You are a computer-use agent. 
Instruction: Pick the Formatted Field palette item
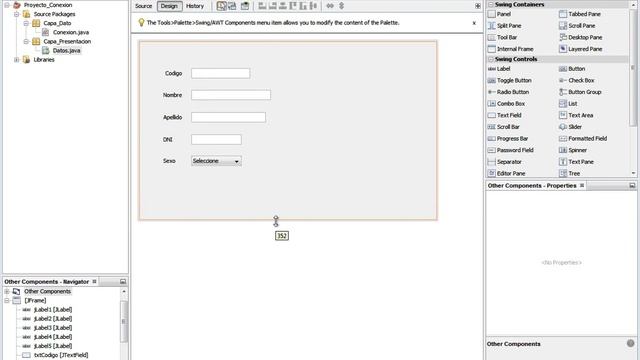583,138
